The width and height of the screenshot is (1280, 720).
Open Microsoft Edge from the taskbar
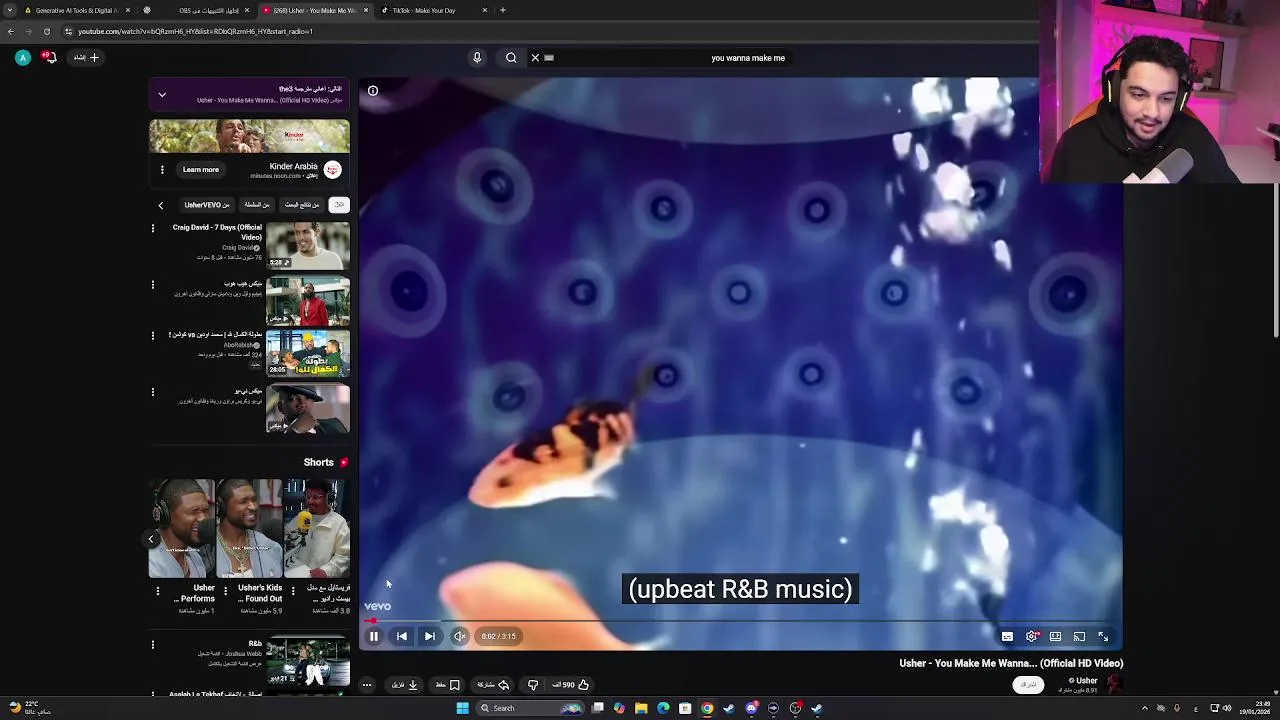[663, 708]
